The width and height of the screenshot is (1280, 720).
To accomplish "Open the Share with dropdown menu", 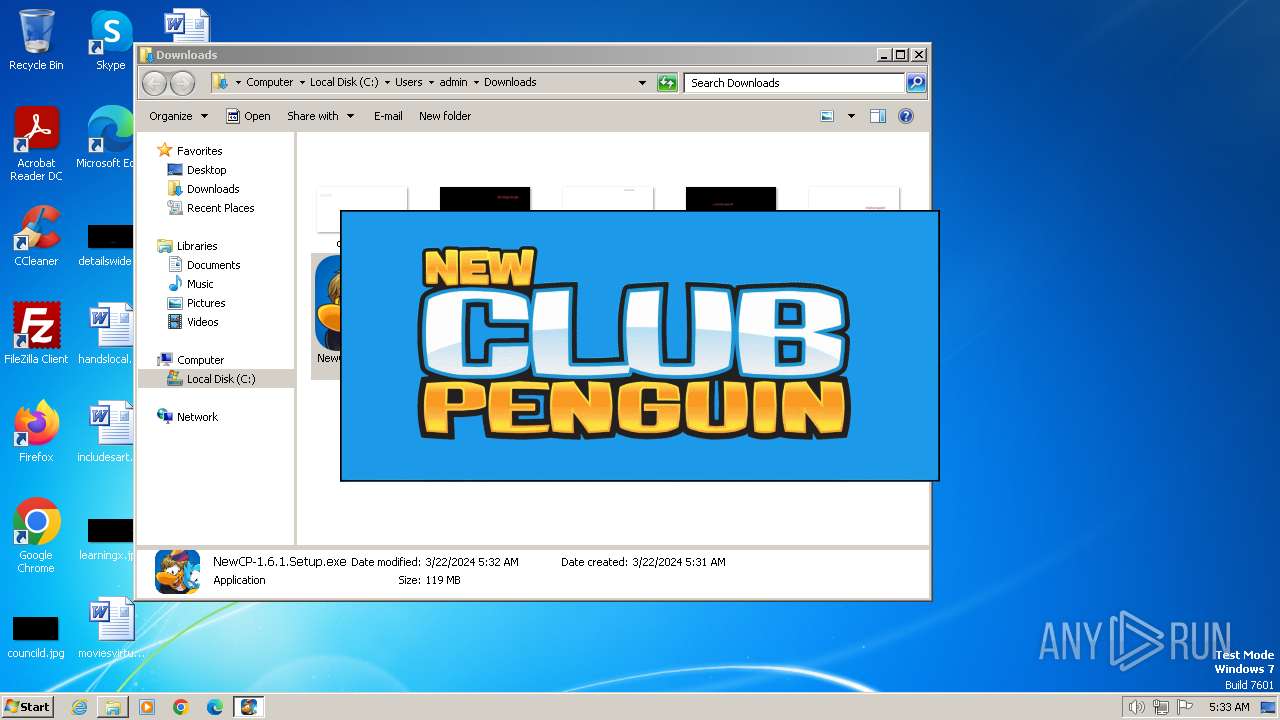I will [x=320, y=116].
